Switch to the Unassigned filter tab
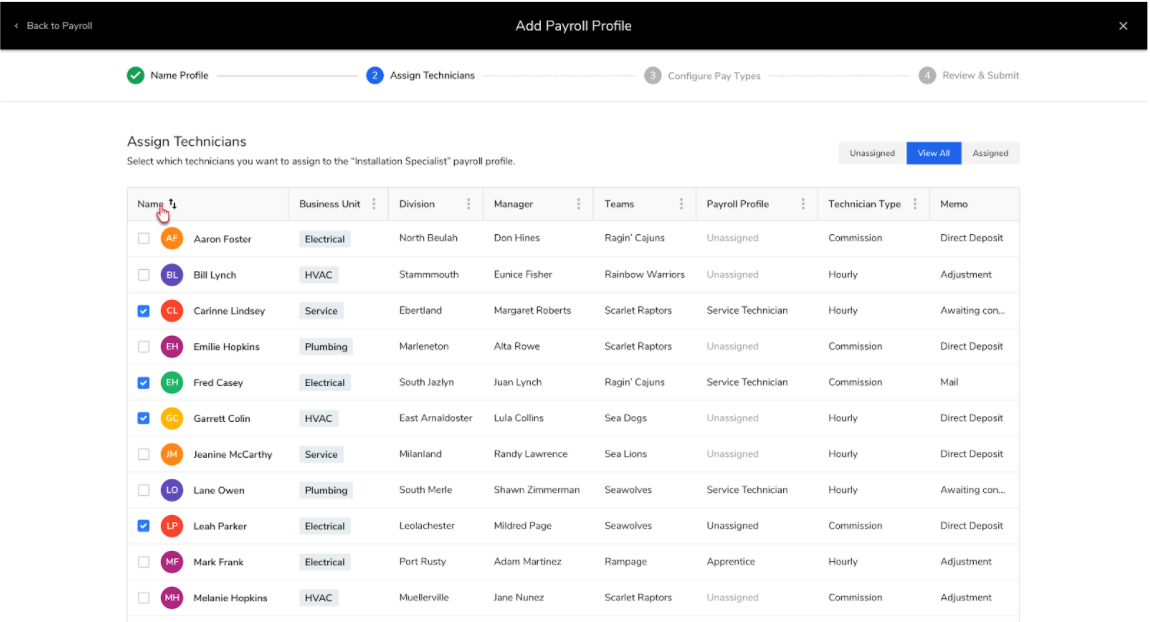This screenshot has height=622, width=1150. pos(872,153)
